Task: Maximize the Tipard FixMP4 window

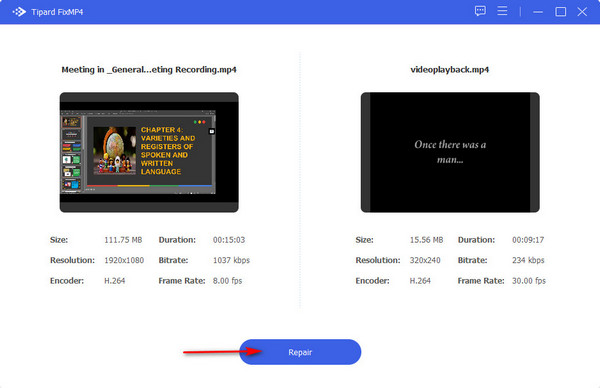Action: pyautogui.click(x=561, y=12)
